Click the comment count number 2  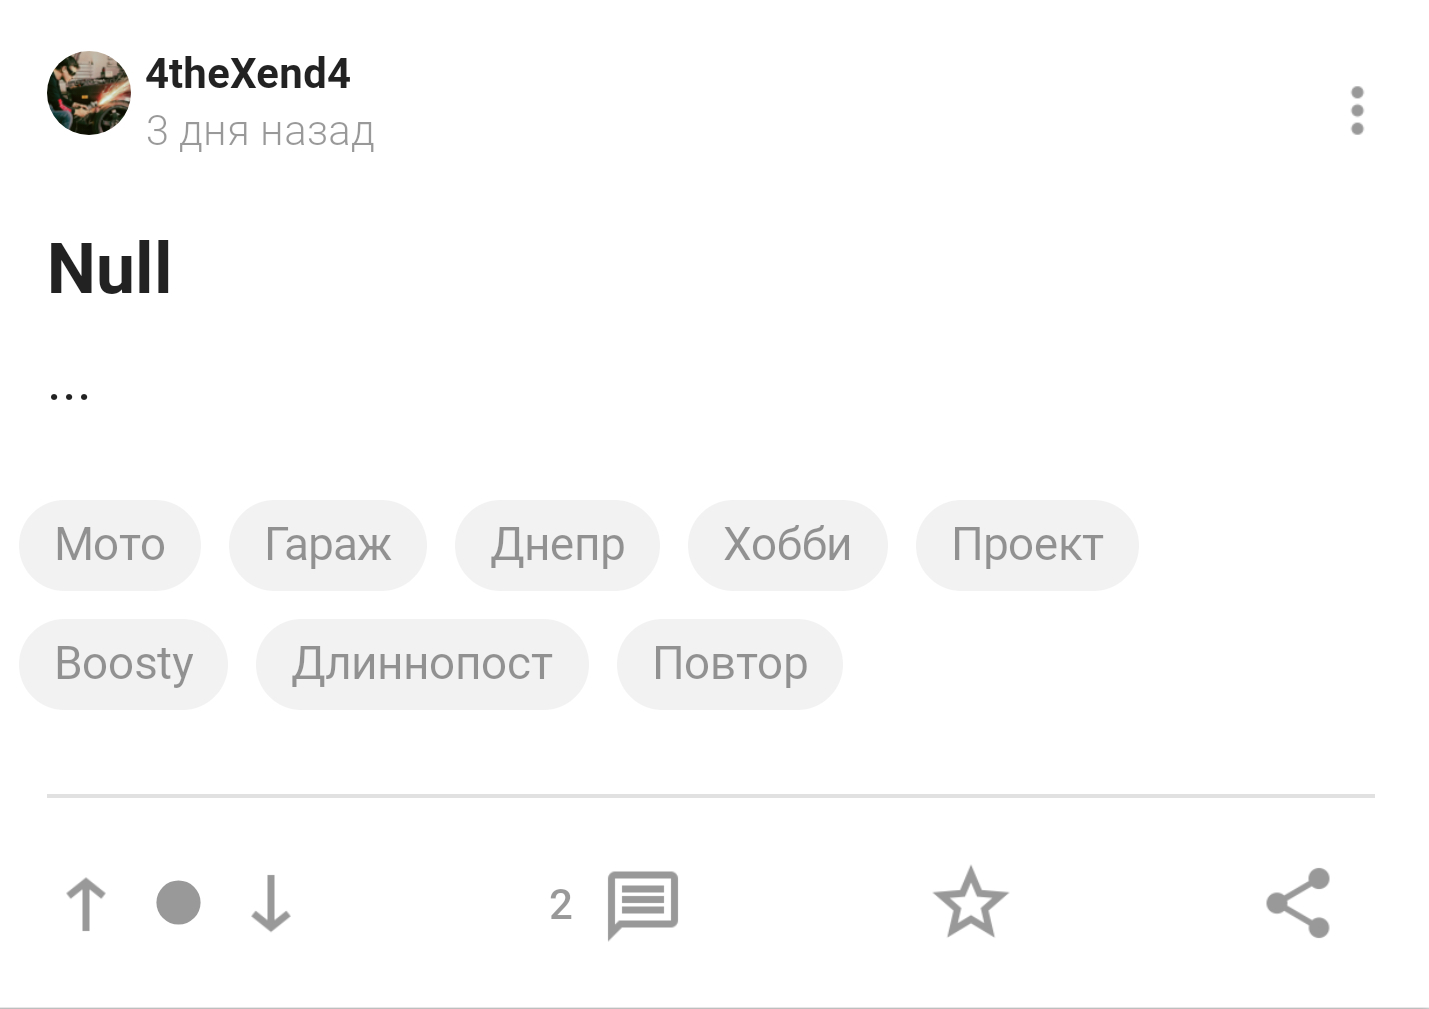[x=561, y=905]
